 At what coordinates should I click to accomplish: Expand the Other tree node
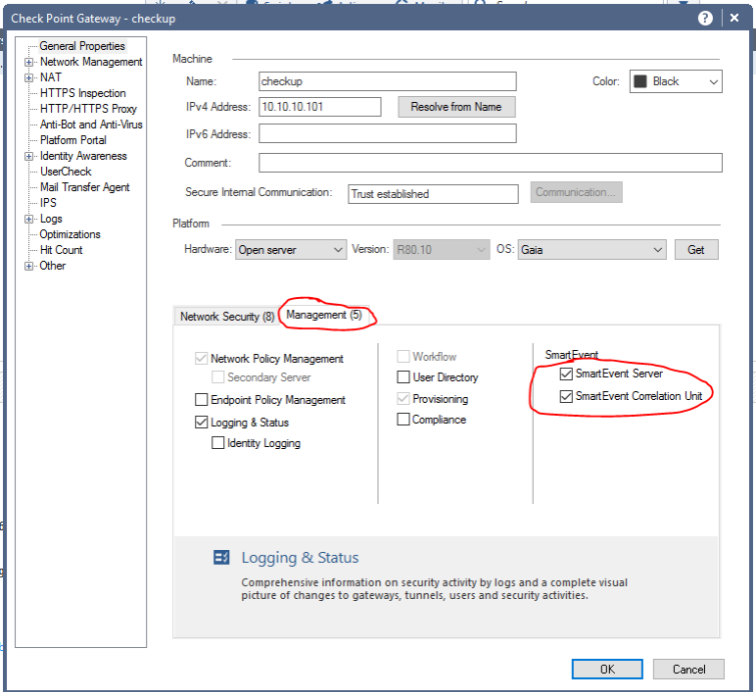point(29,266)
